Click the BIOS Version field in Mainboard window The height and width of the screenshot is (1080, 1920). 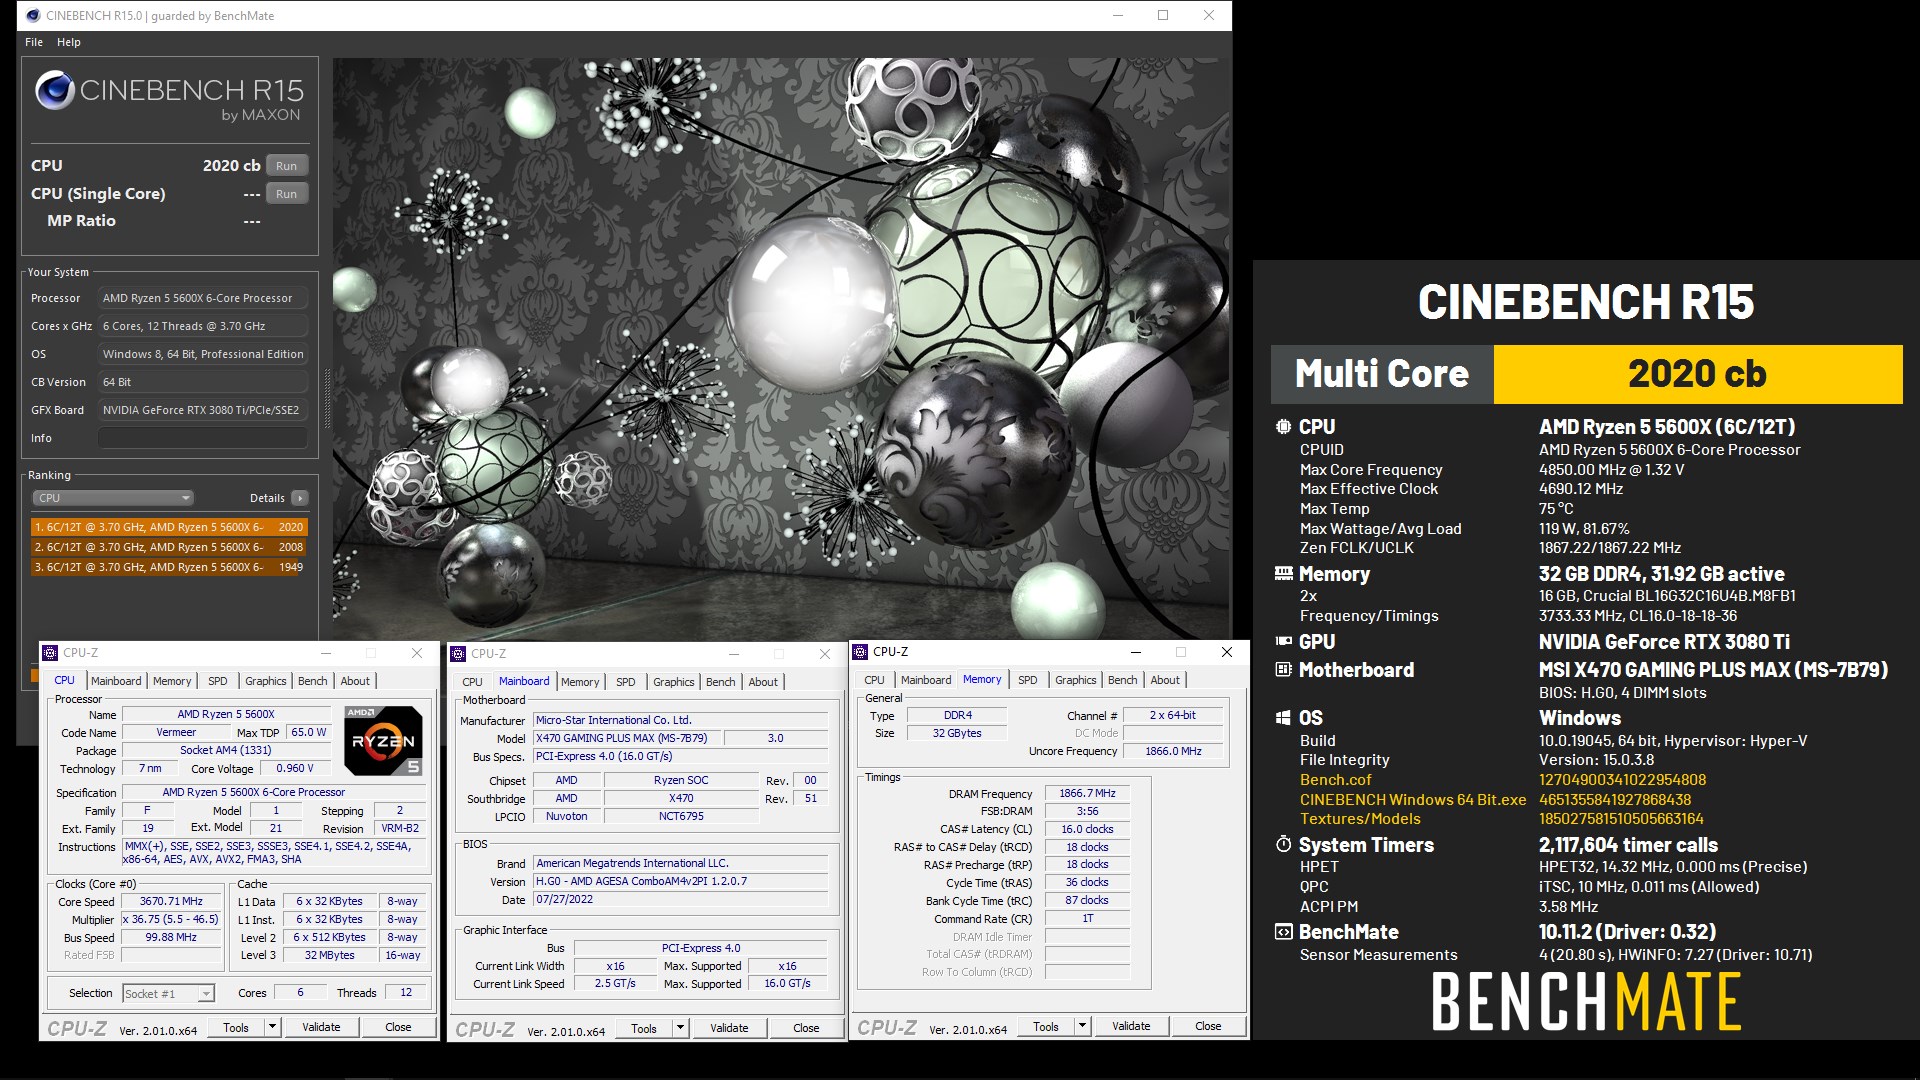coord(680,881)
